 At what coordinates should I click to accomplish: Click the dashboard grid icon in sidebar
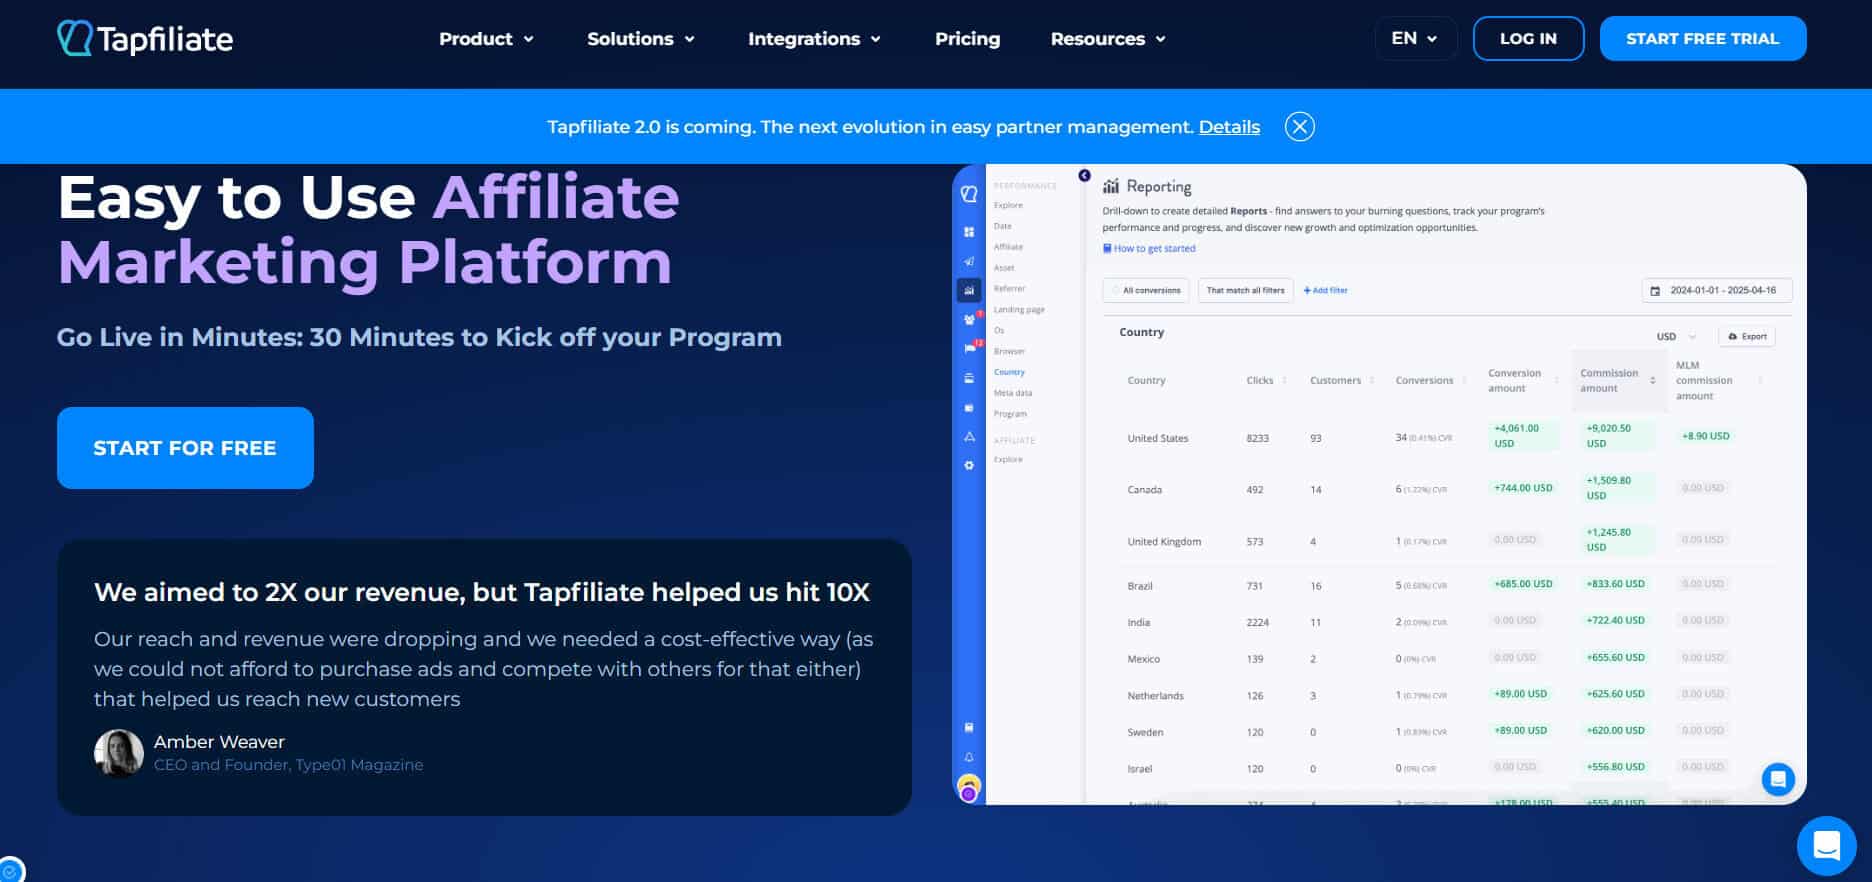[x=969, y=232]
